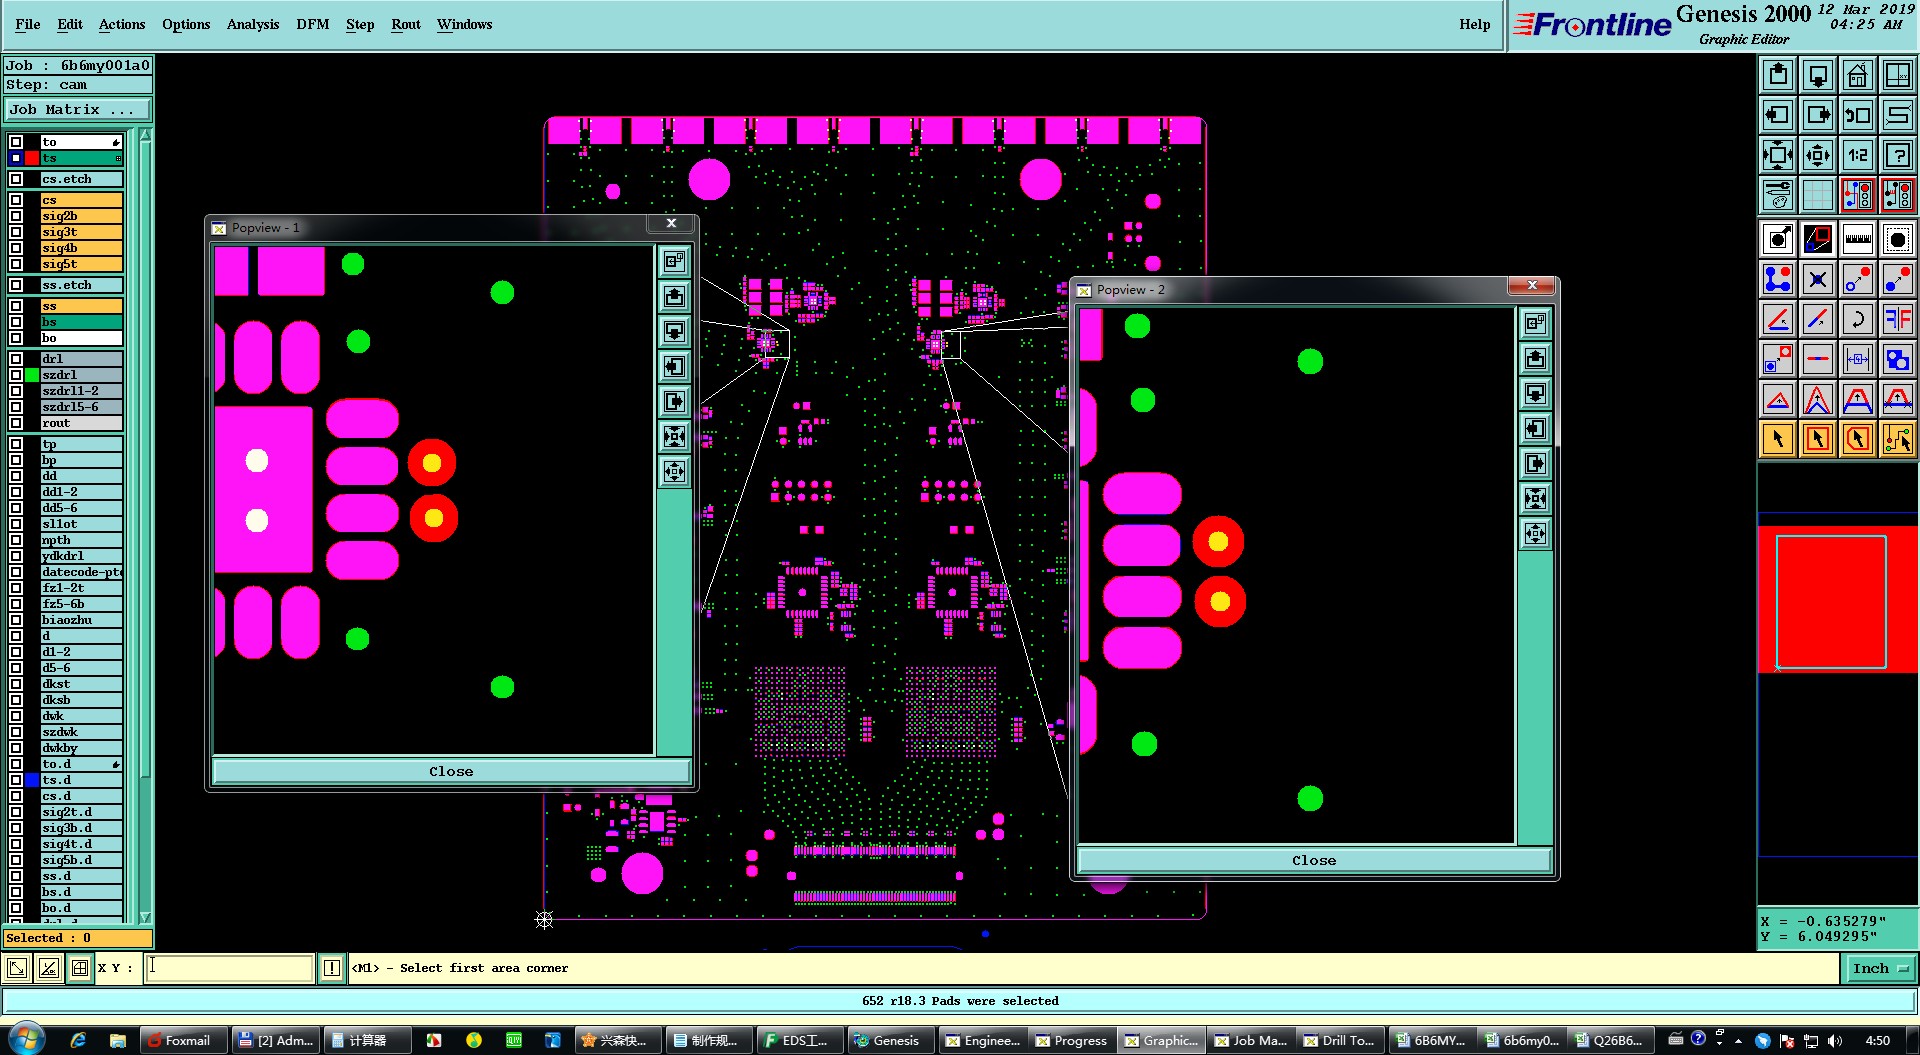Click the ruler measurement icon

(1858, 239)
